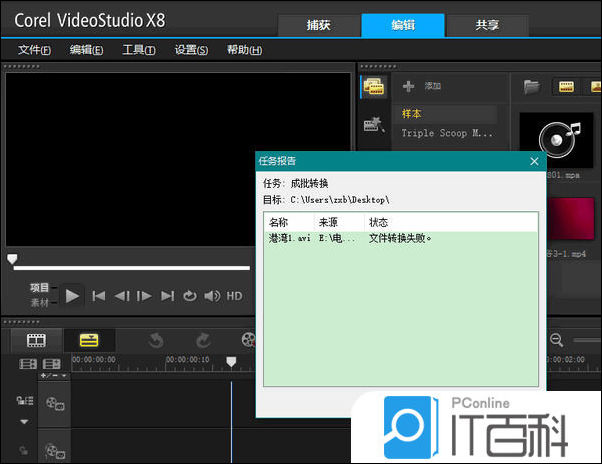The width and height of the screenshot is (602, 464).
Task: Click the timeline Redo arrow
Action: pos(203,341)
